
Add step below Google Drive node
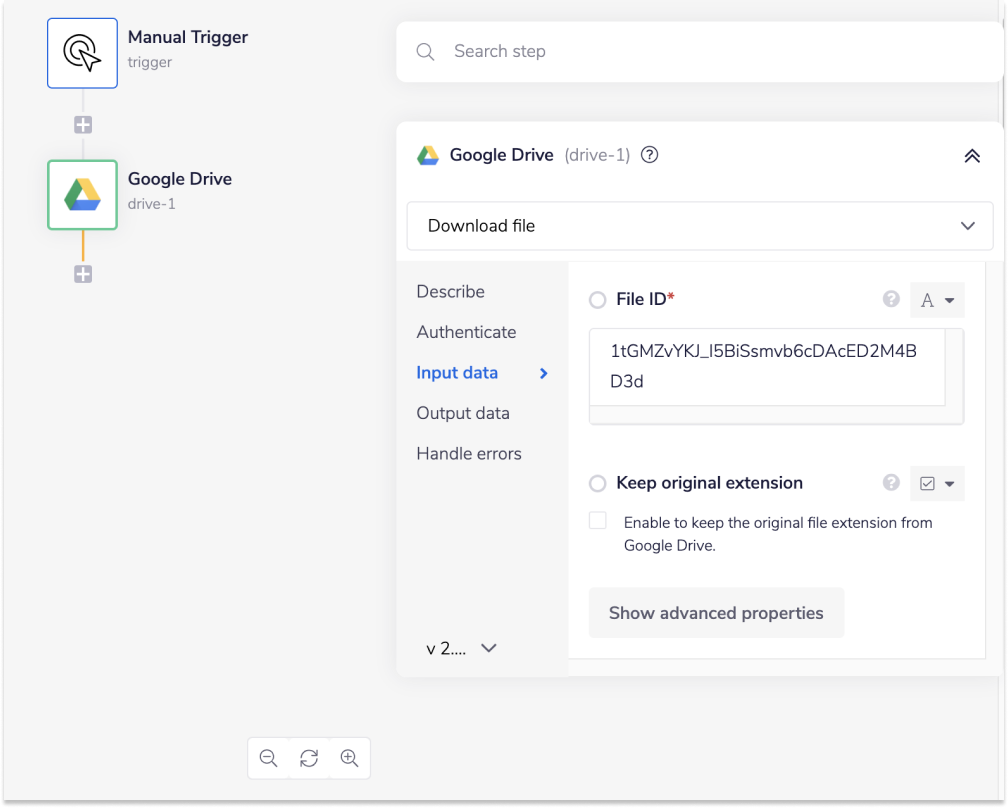click(83, 274)
